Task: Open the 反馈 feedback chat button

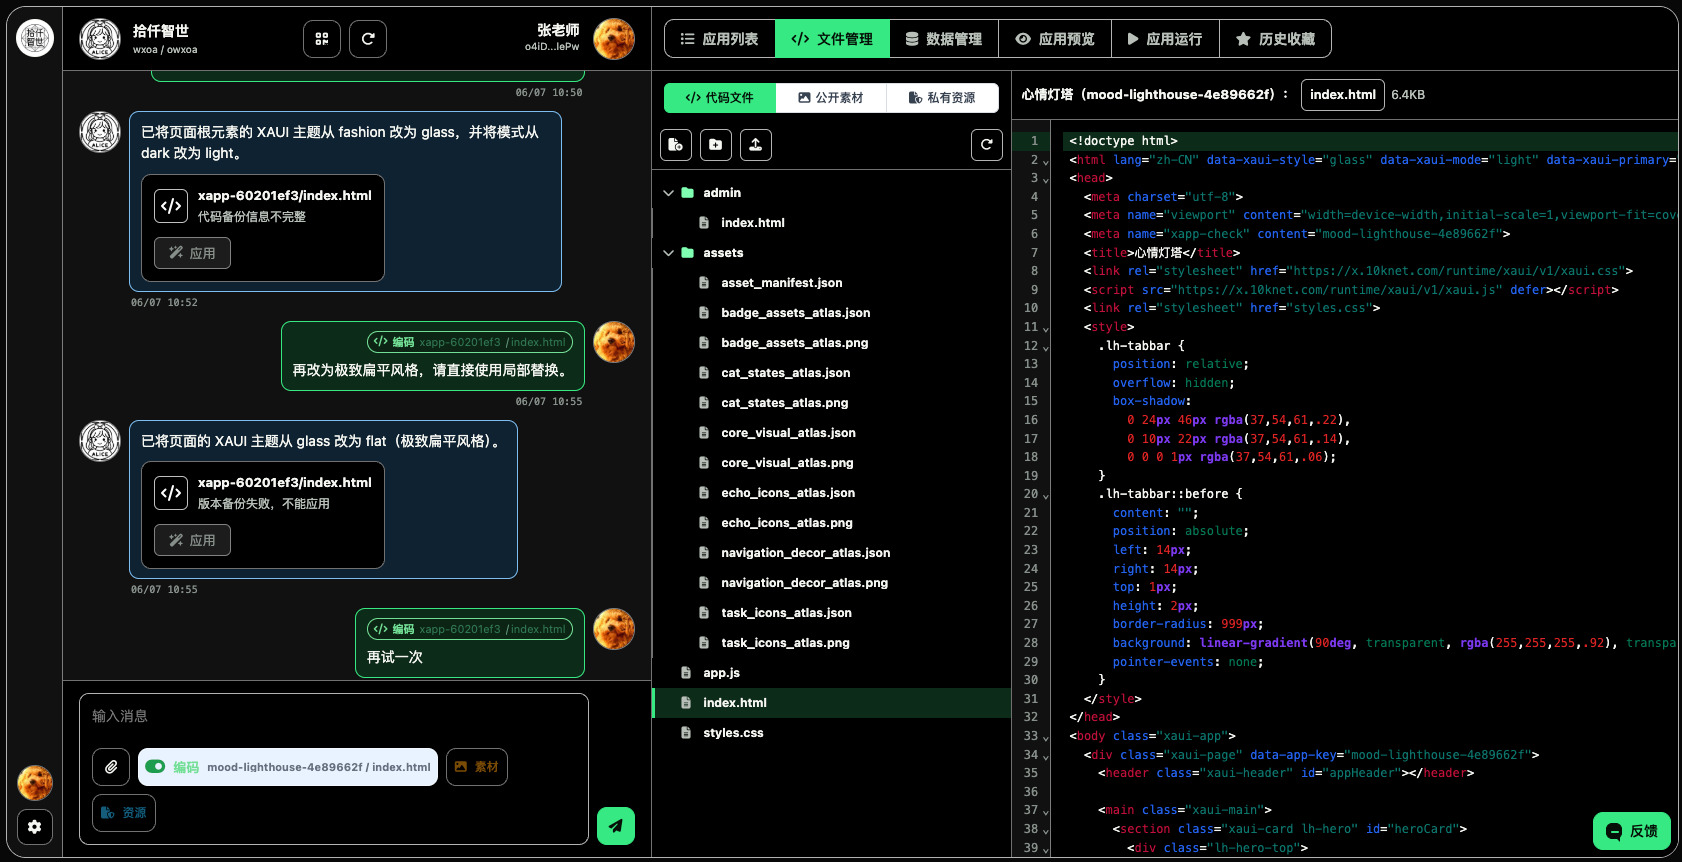Action: 1632,831
